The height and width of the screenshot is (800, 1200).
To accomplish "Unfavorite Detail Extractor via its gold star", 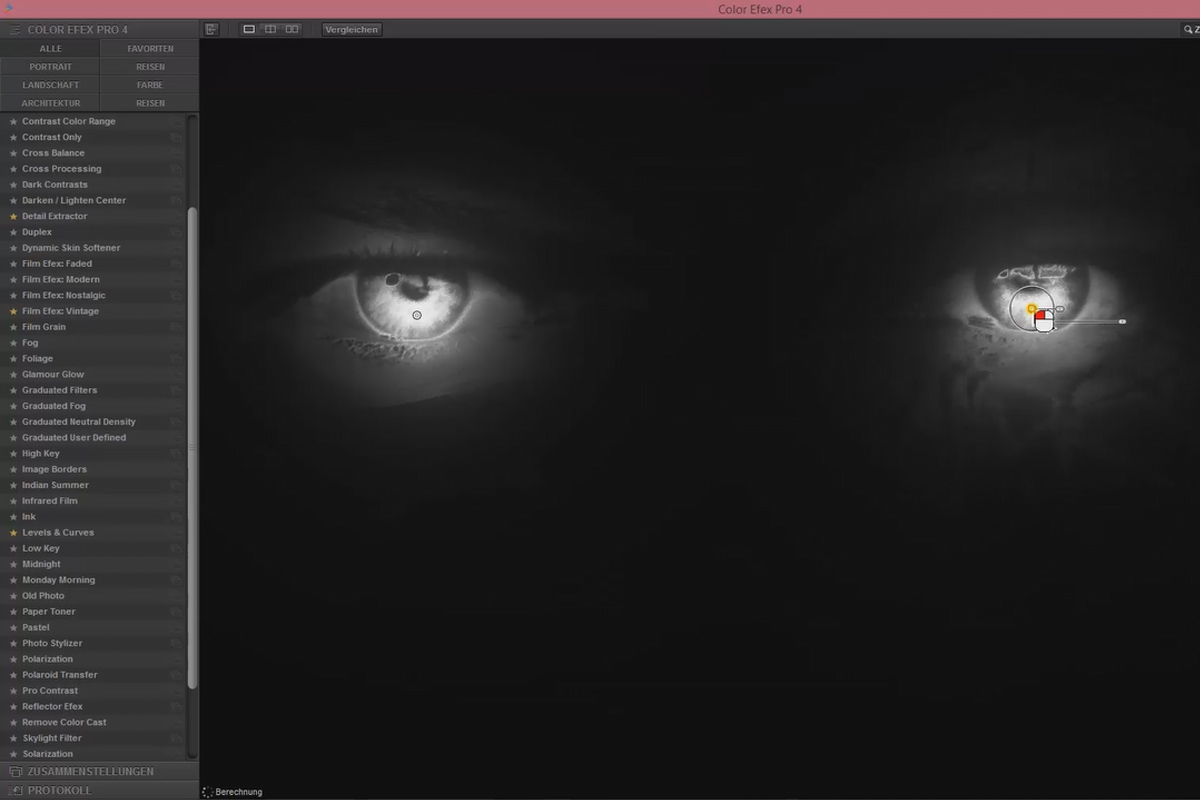I will click(13, 216).
